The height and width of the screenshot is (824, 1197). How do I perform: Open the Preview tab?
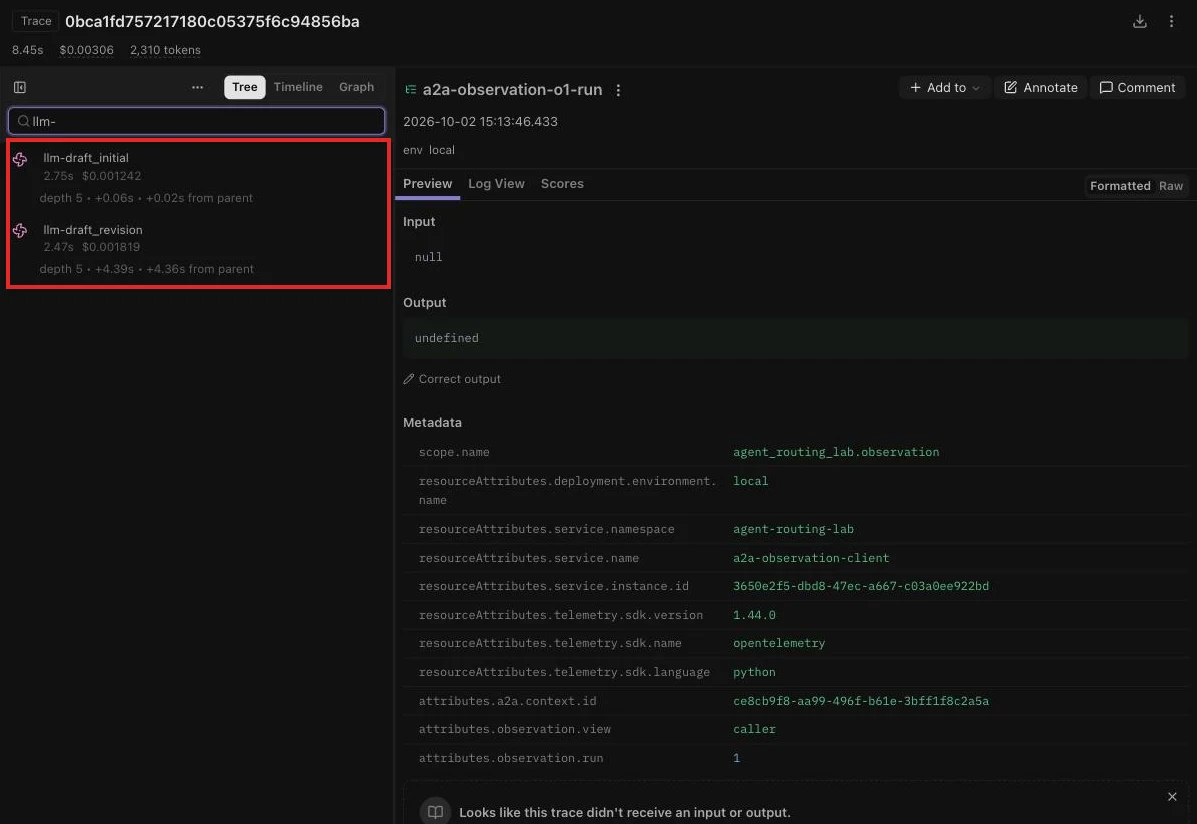(x=428, y=183)
